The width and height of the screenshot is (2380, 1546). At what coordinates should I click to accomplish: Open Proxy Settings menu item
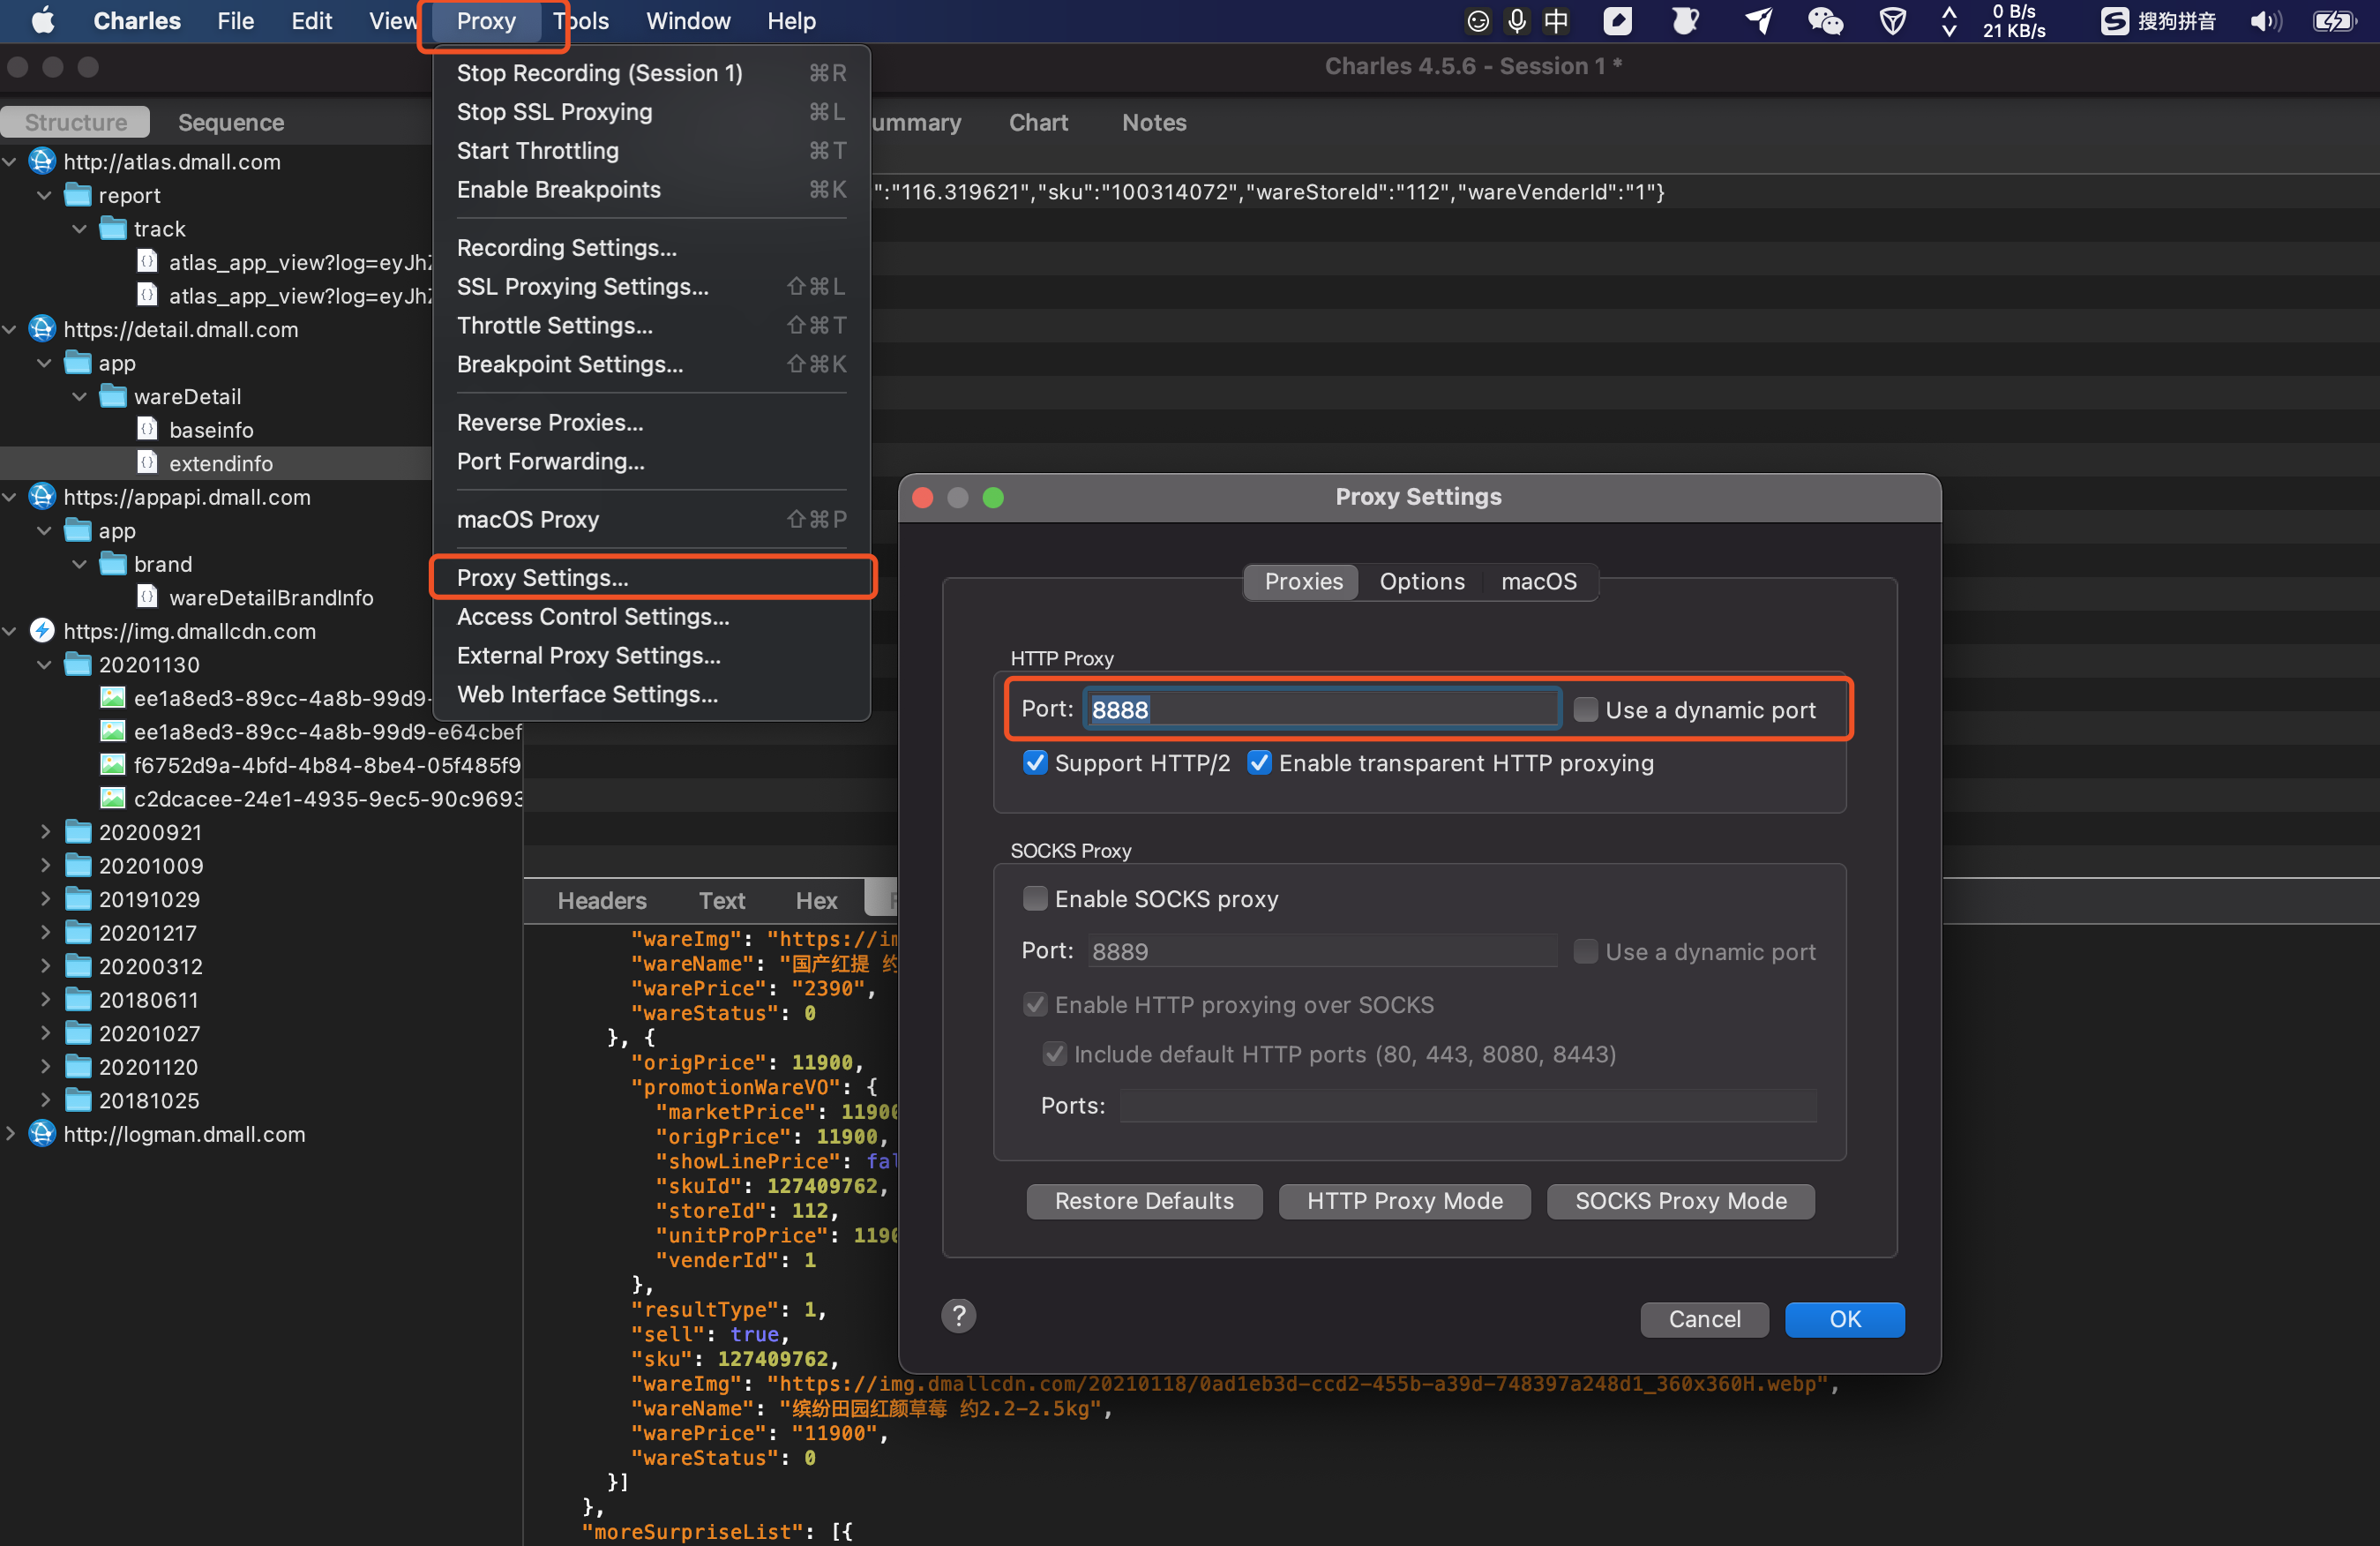point(543,578)
